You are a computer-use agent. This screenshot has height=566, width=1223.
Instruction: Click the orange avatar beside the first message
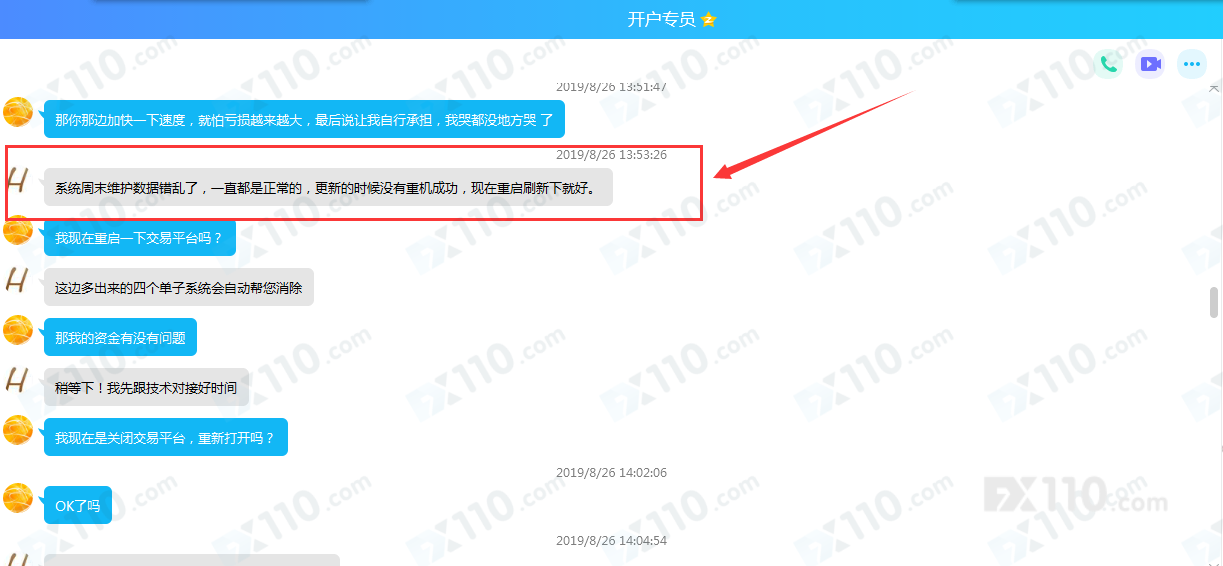tap(18, 113)
